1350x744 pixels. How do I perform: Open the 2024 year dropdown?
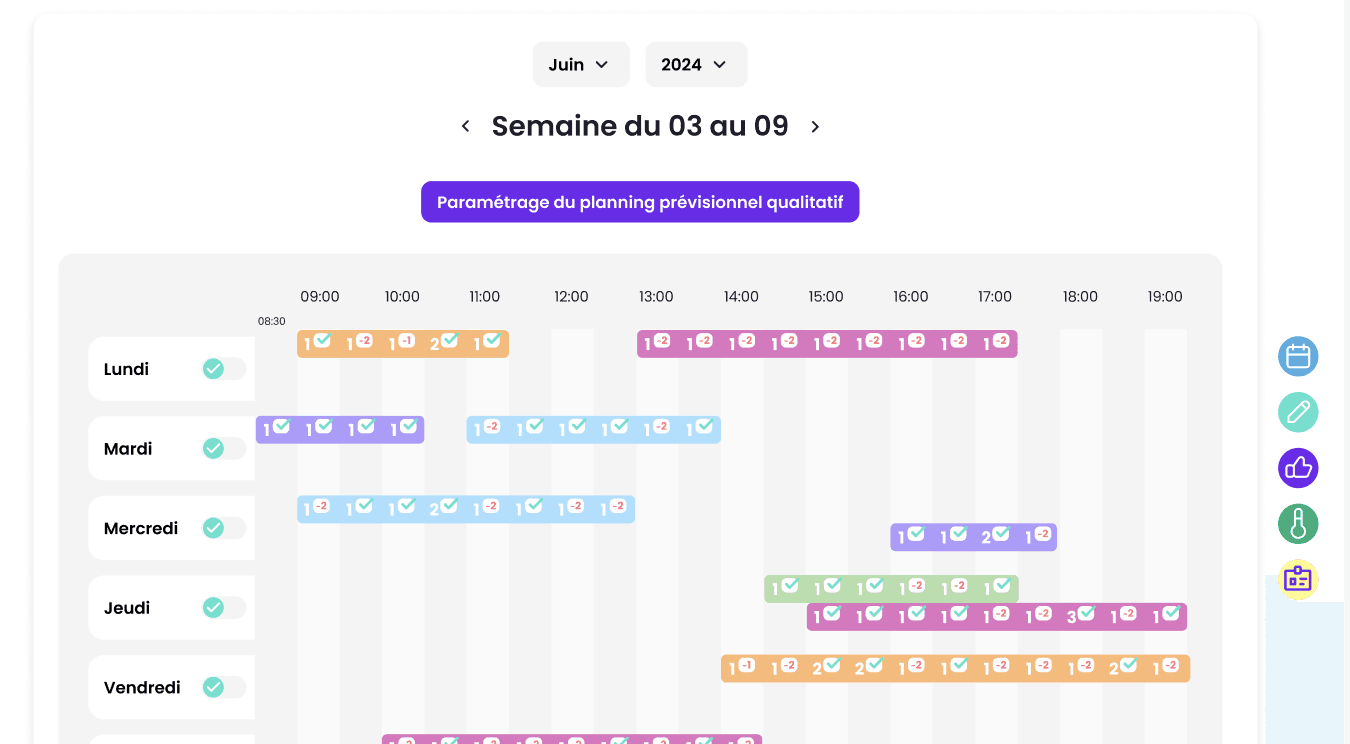tap(696, 64)
